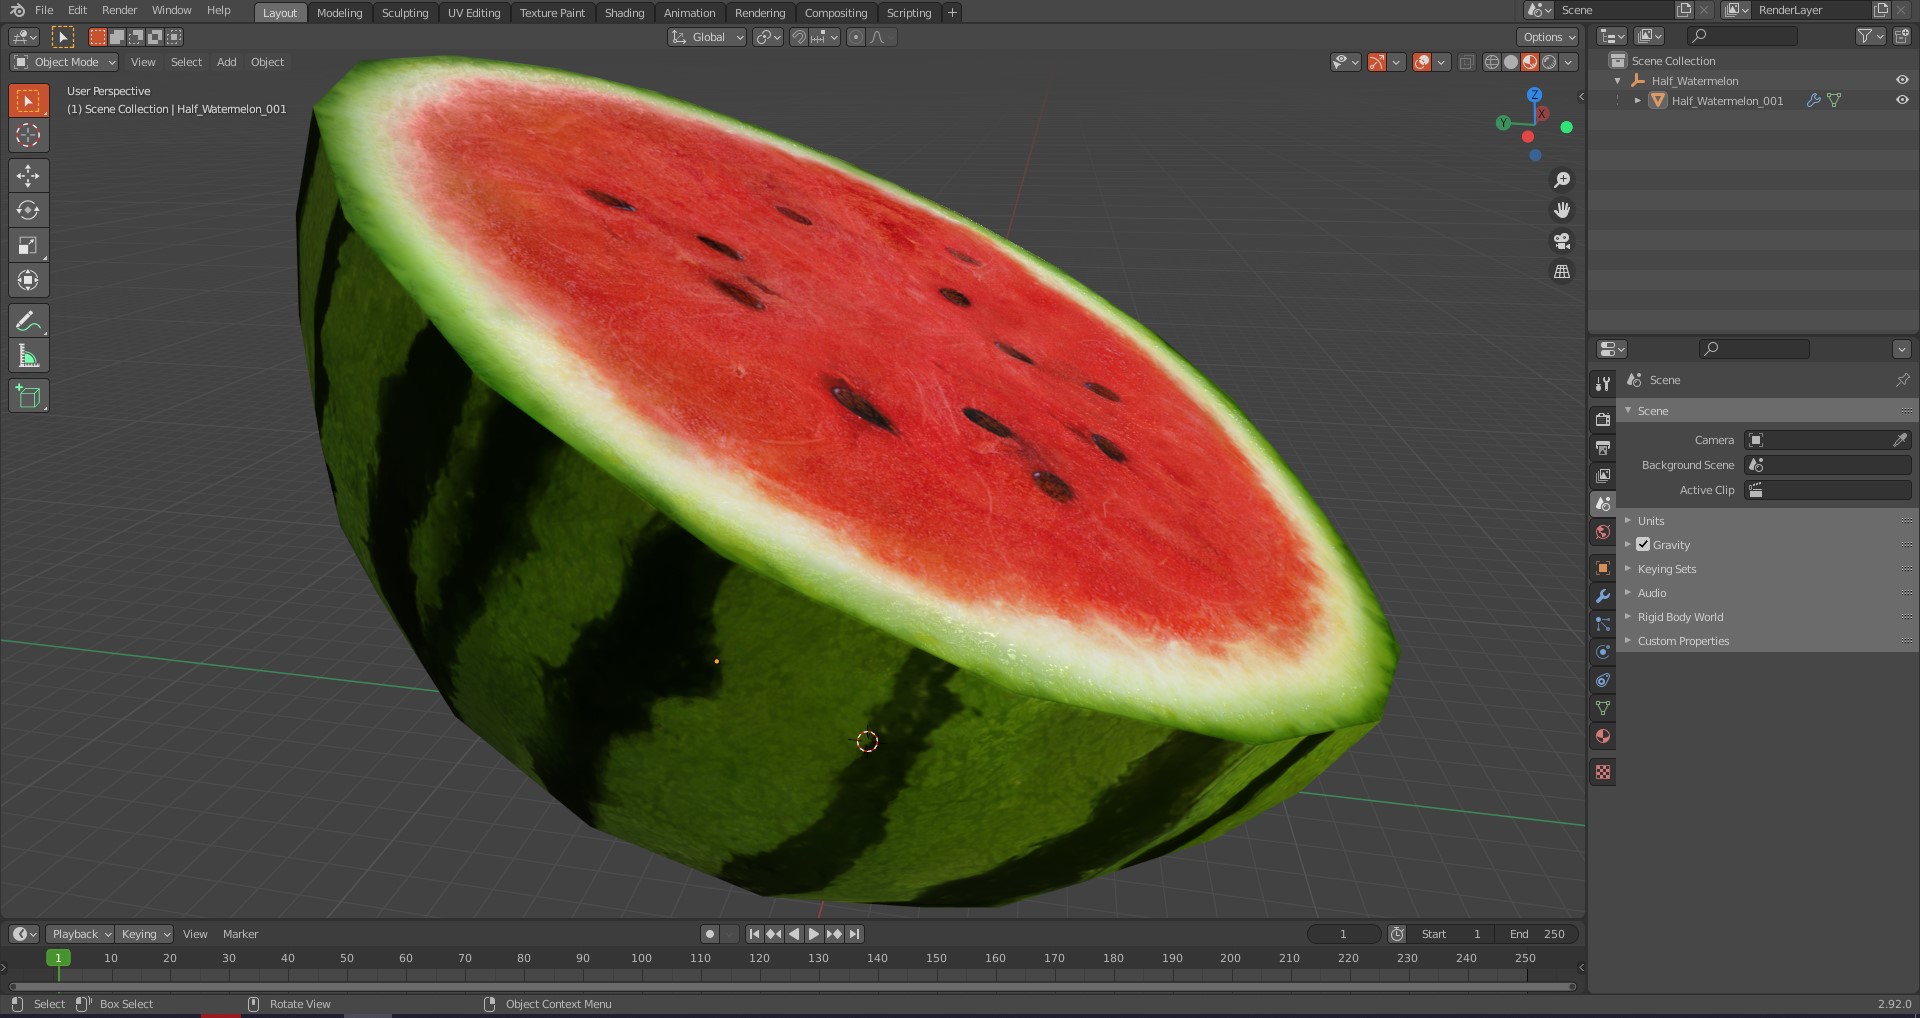
Task: Click current frame marker 1
Action: 58,958
